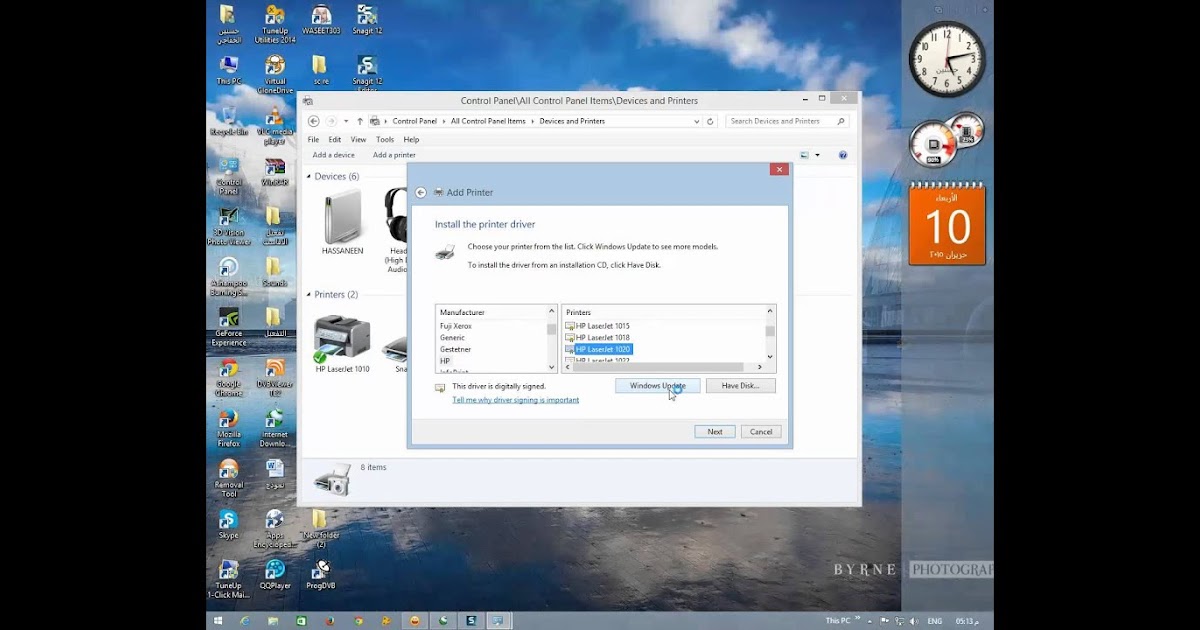1200x630 pixels.
Task: Launch Google Chrome desktop shortcut
Action: 228,378
